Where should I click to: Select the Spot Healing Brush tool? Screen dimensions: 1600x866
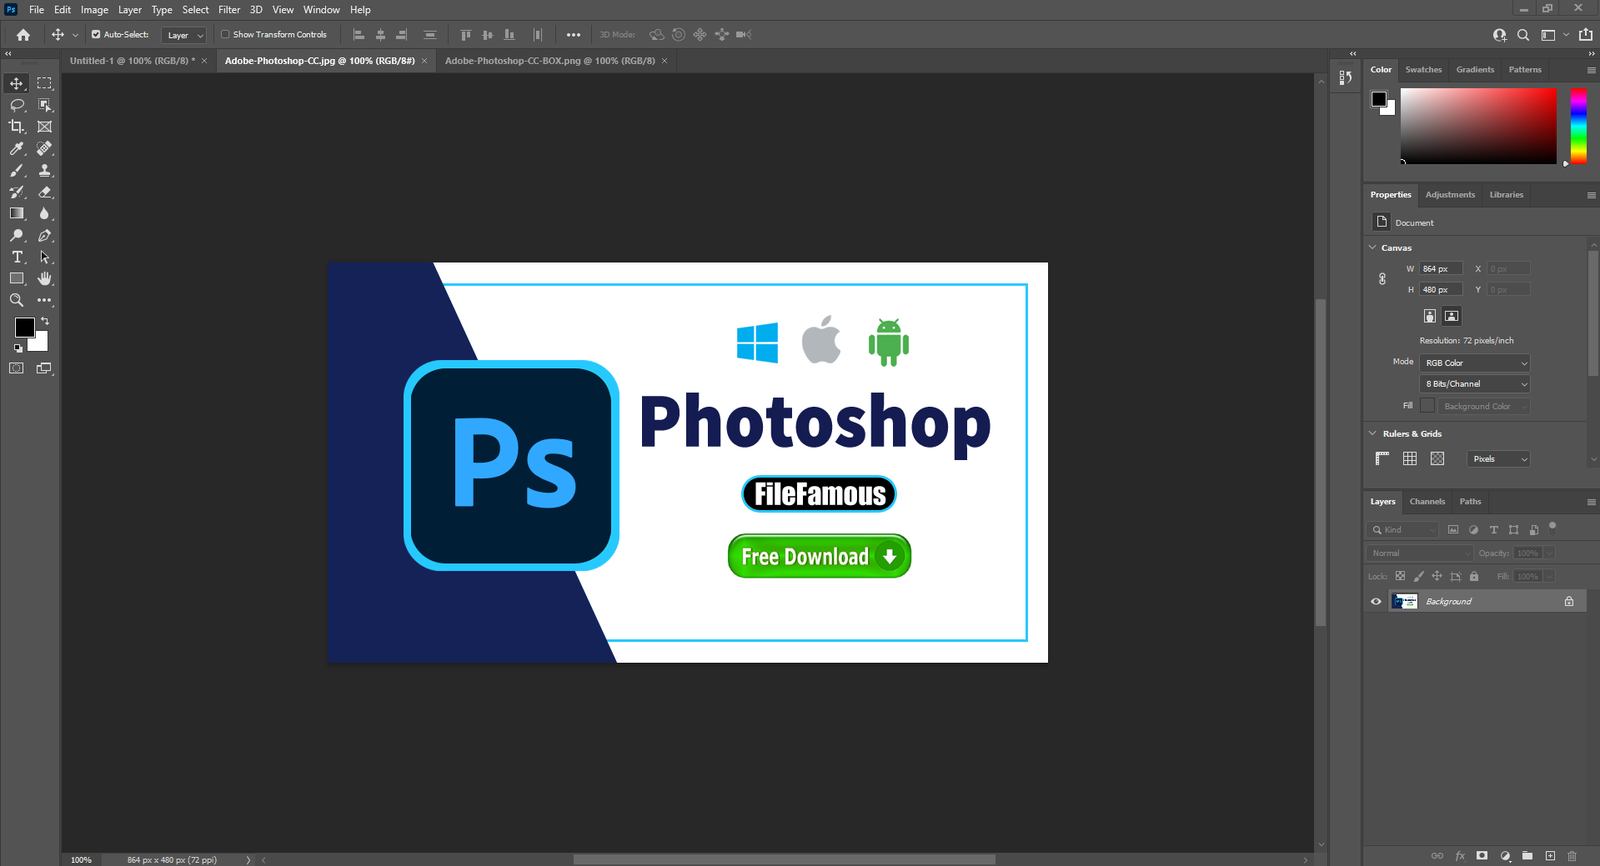pos(44,149)
